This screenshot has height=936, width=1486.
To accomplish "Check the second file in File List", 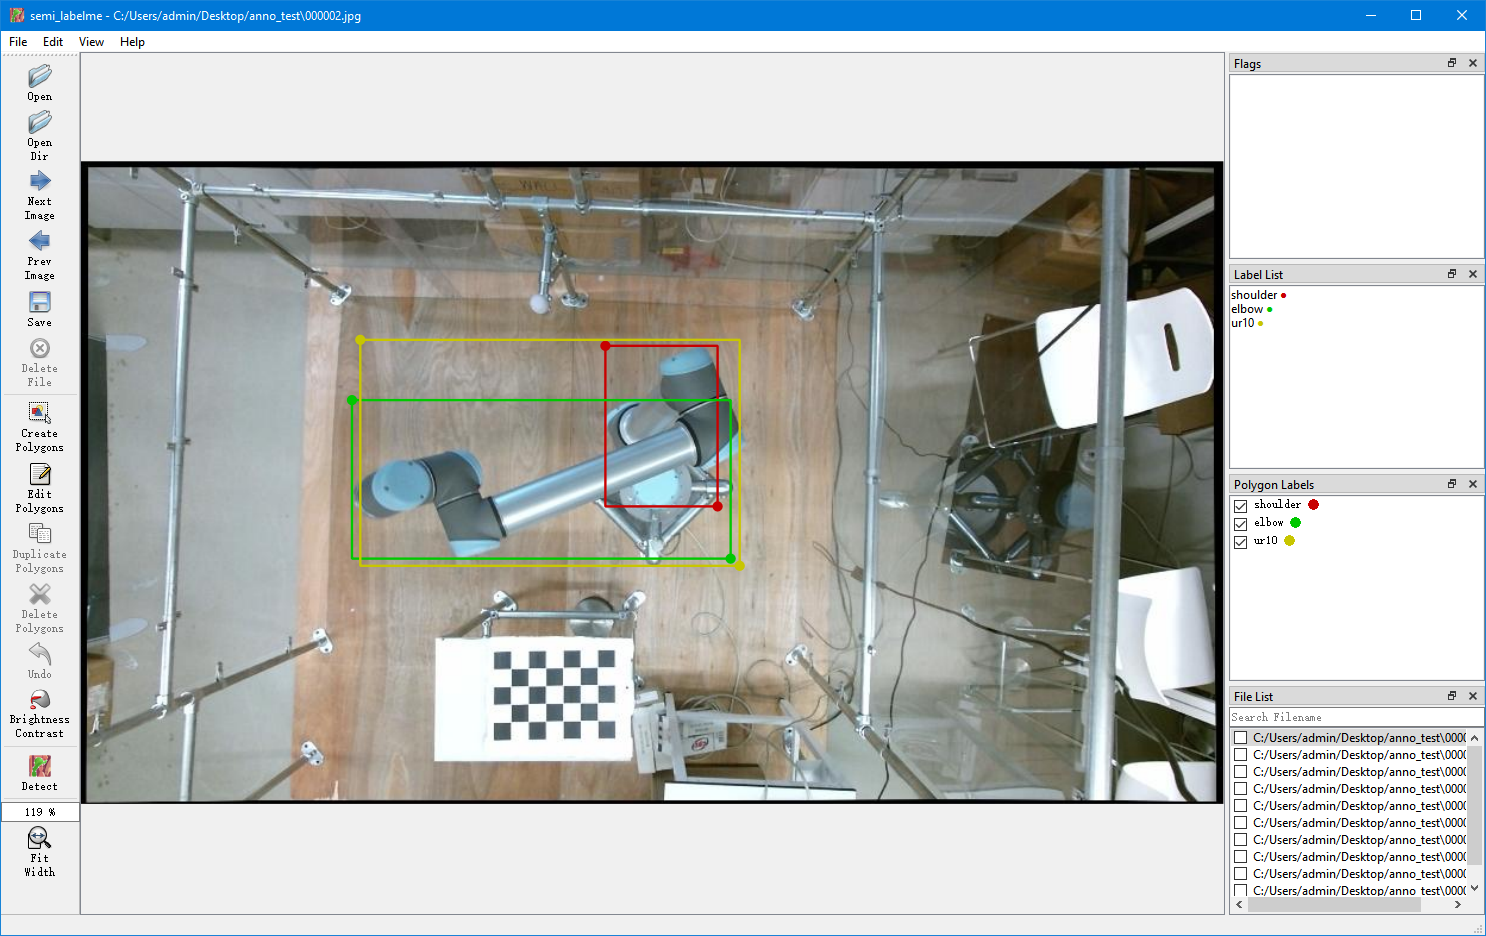I will [x=1241, y=755].
